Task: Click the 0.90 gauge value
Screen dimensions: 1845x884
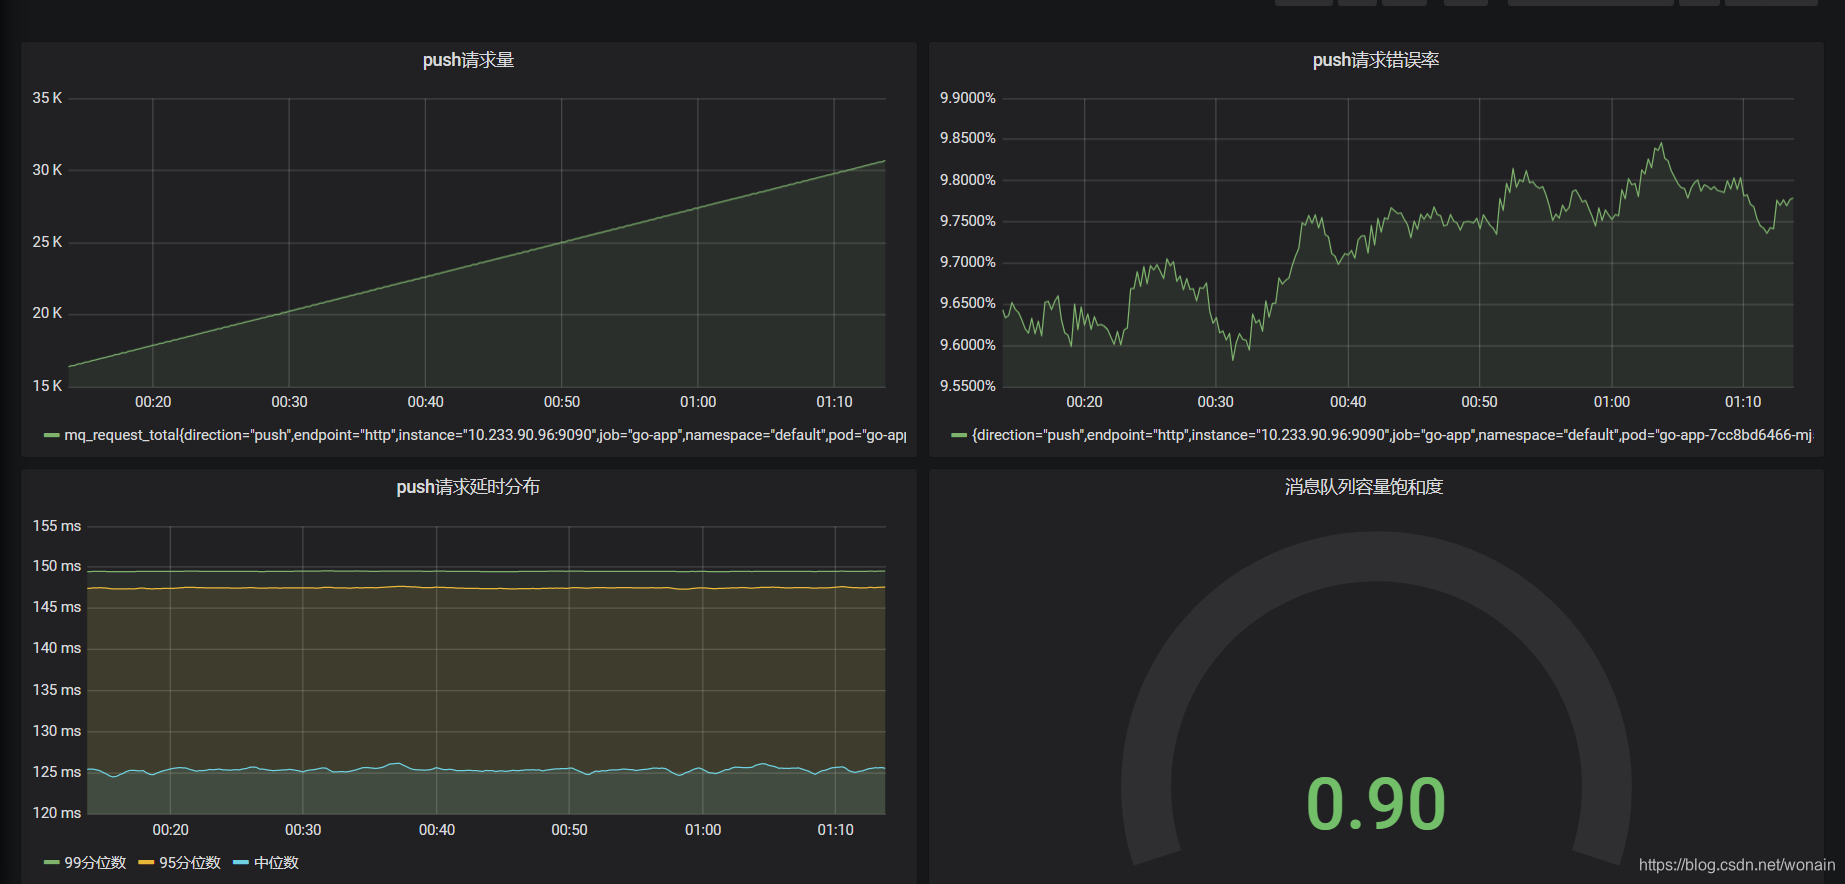Action: coord(1376,804)
